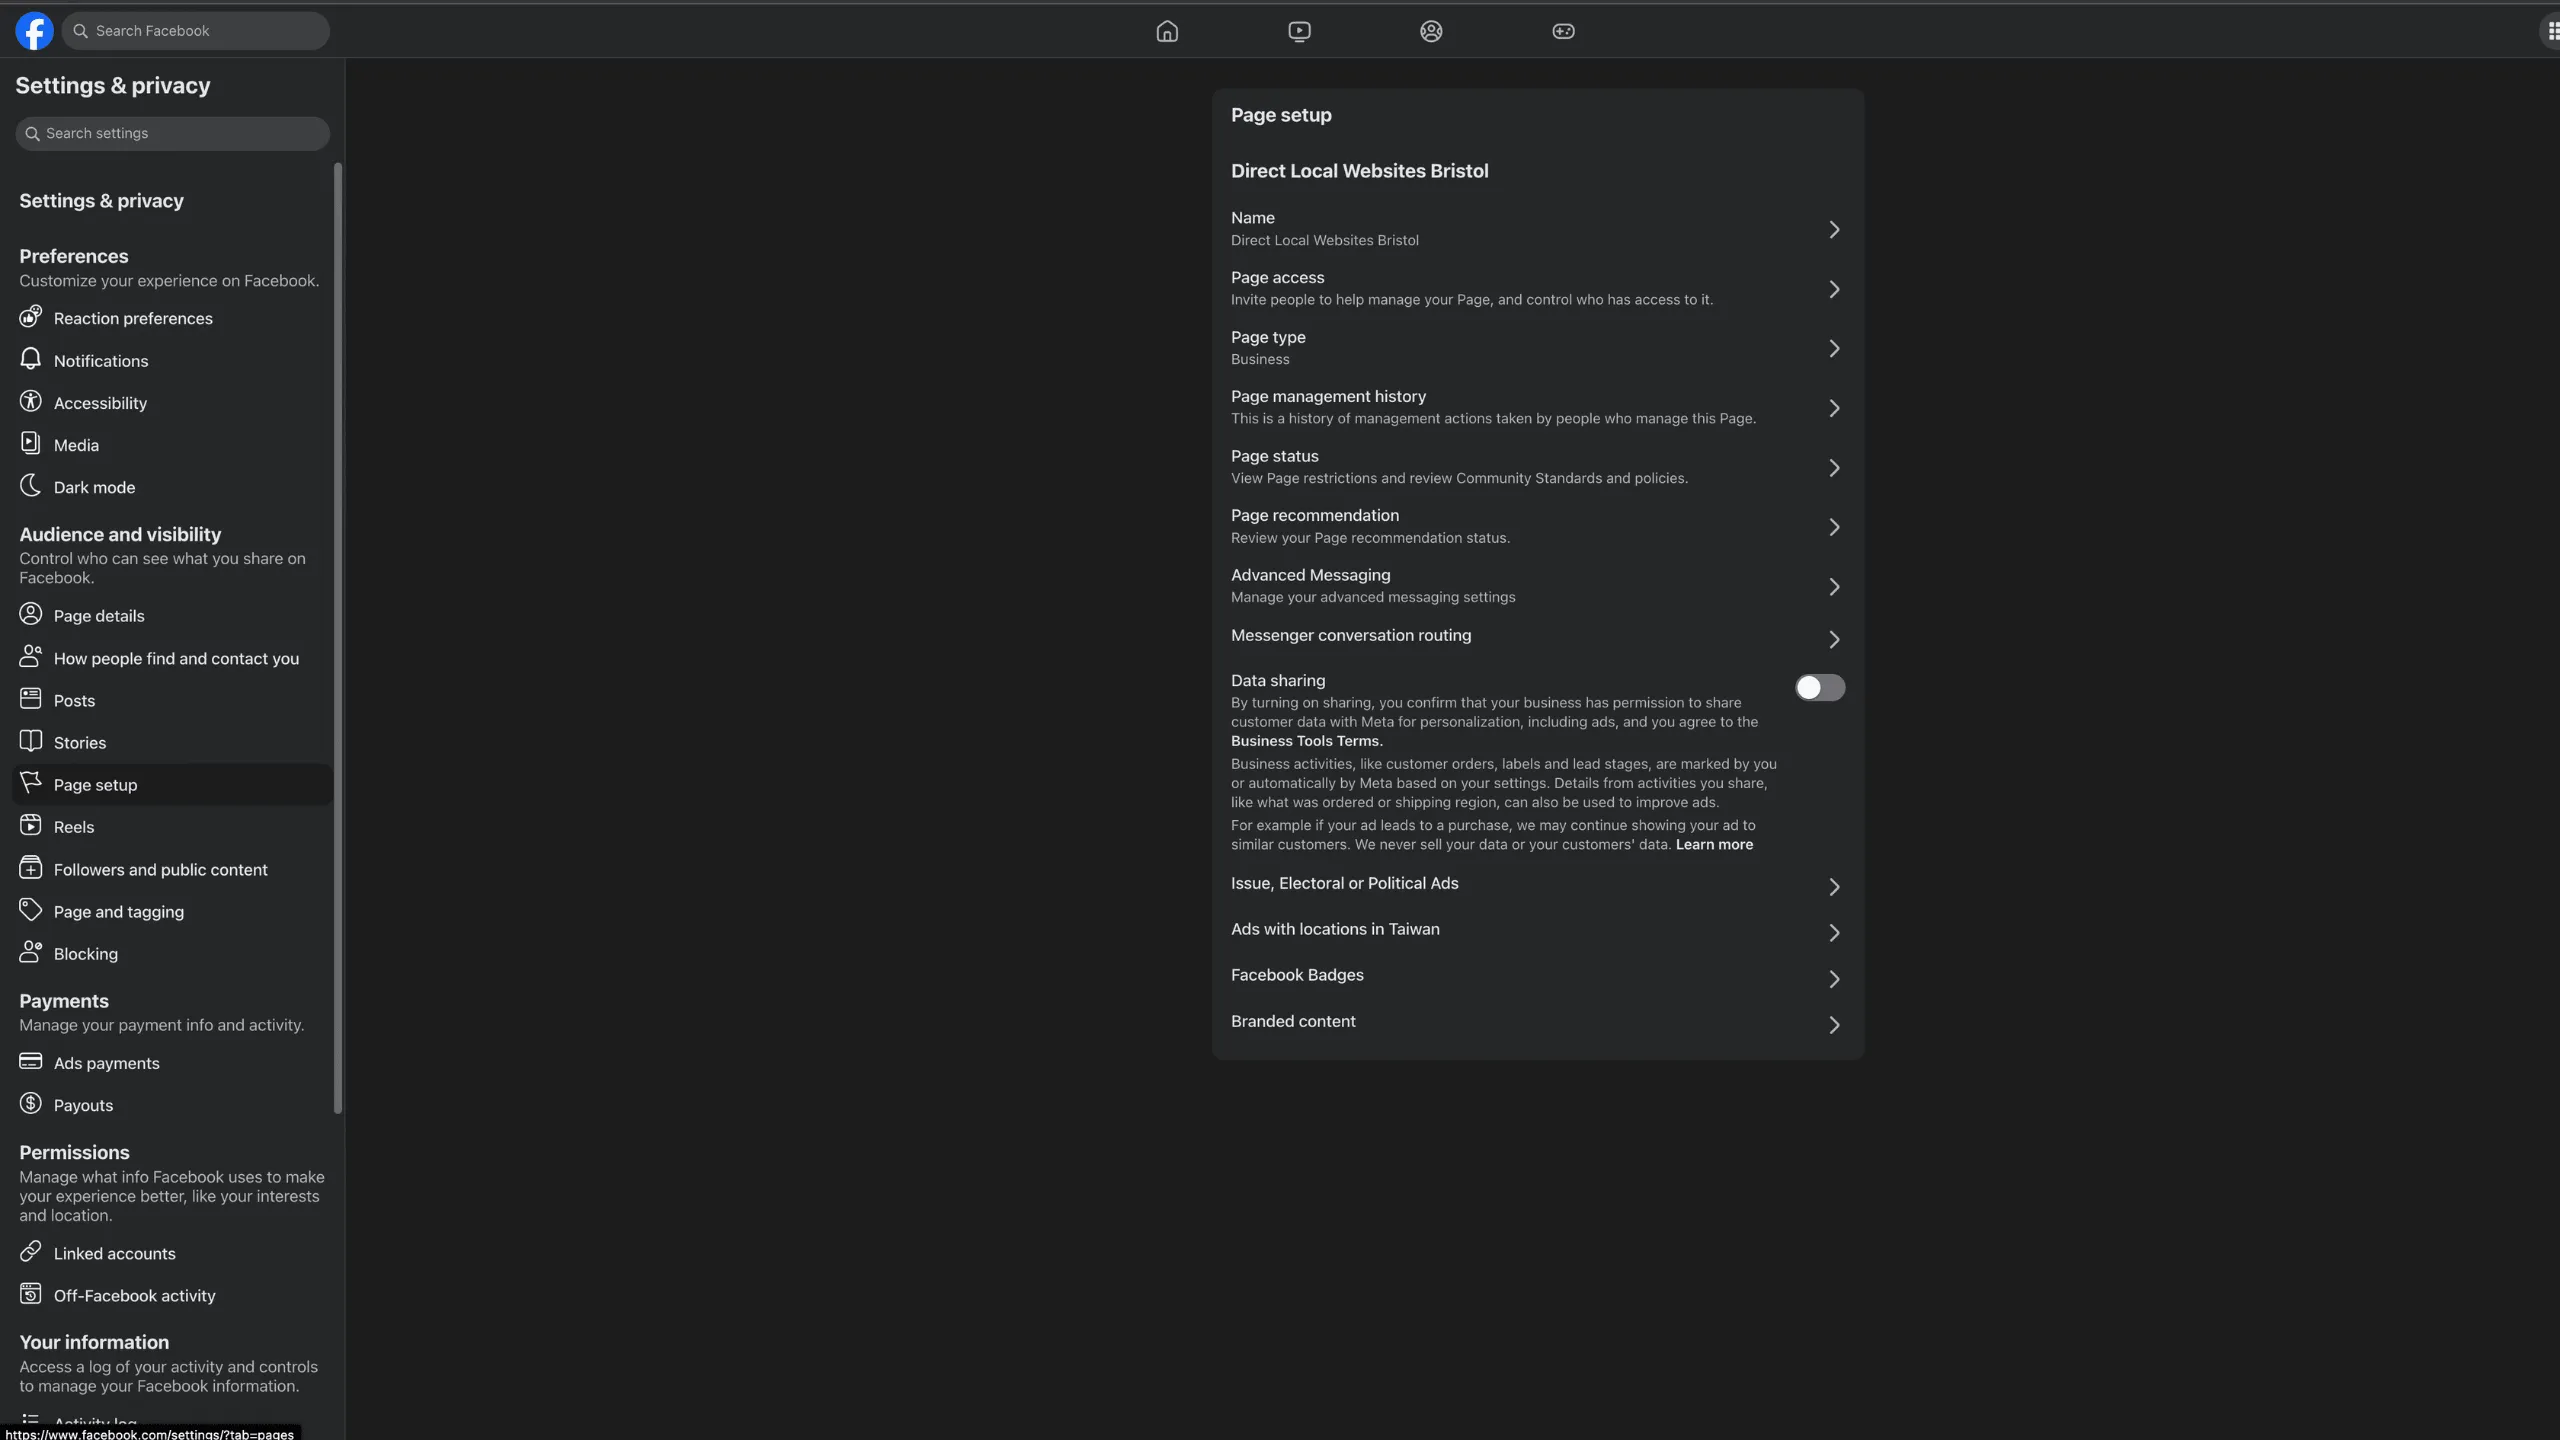The height and width of the screenshot is (1440, 2560).
Task: Toggle the Data sharing switch
Action: 1820,688
